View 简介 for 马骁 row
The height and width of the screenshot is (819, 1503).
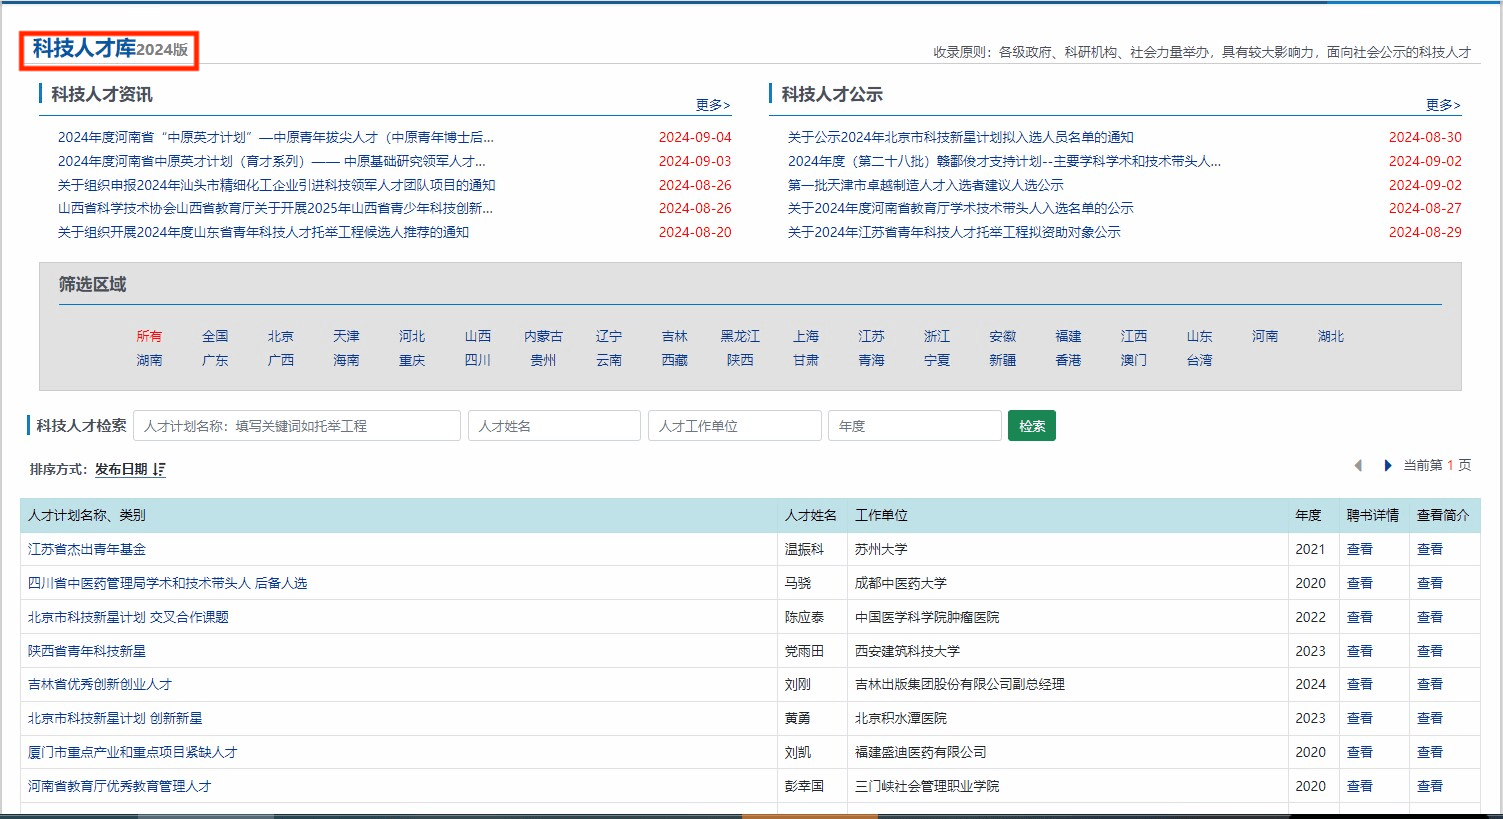(1430, 583)
